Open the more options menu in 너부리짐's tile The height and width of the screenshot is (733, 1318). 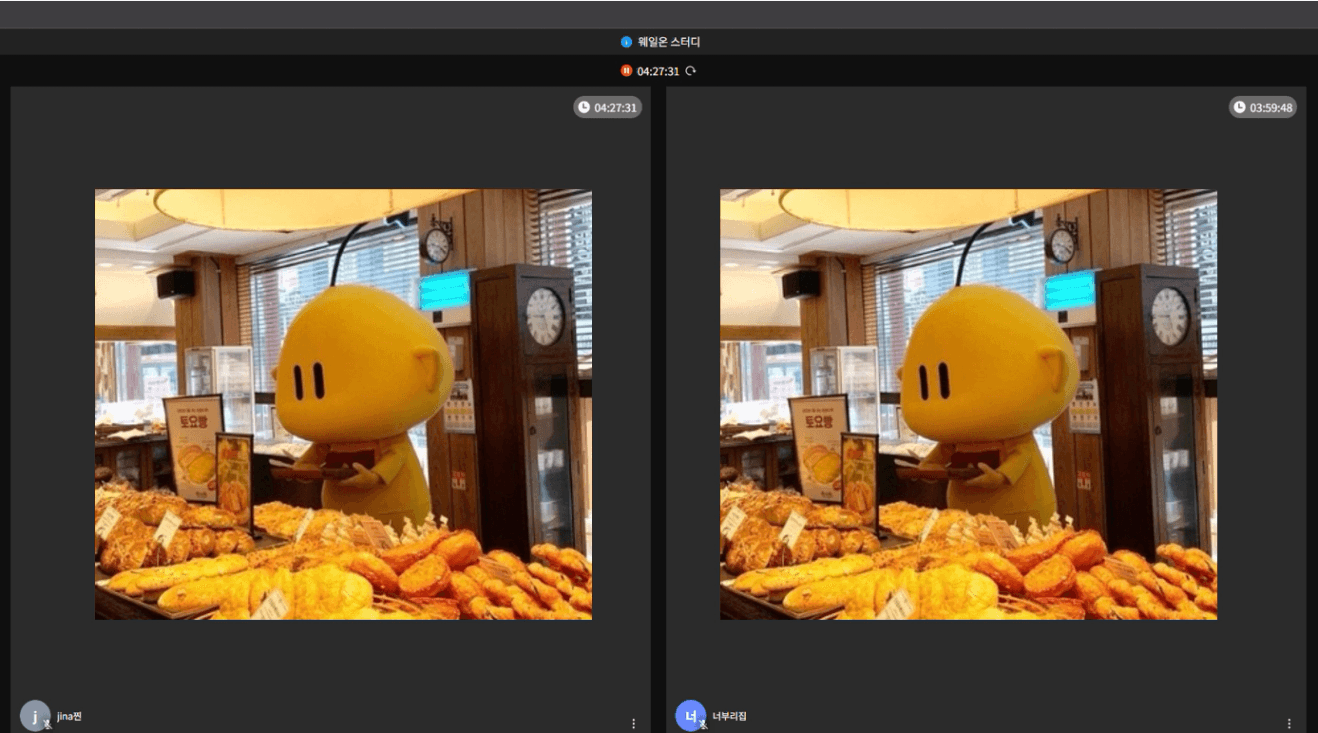tap(1288, 723)
